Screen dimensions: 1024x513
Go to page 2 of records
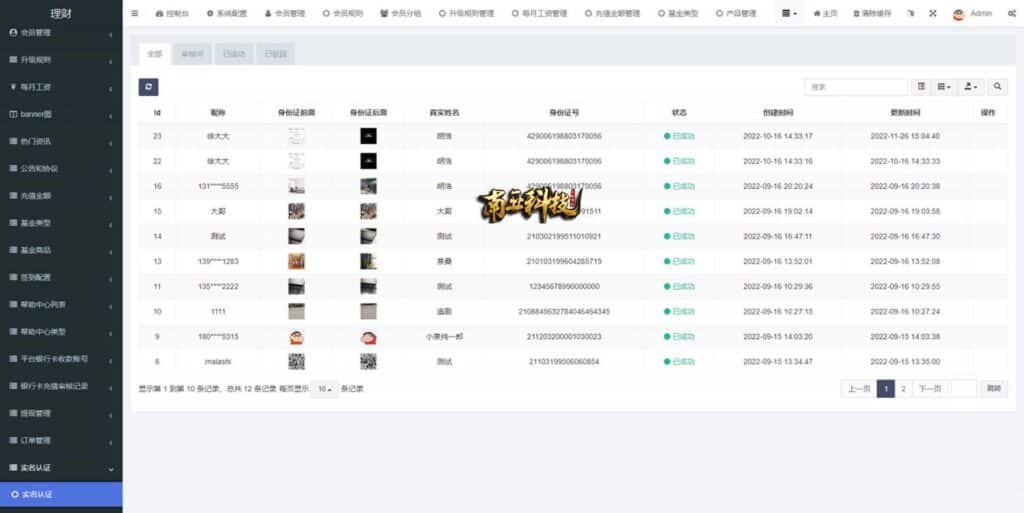coord(903,389)
